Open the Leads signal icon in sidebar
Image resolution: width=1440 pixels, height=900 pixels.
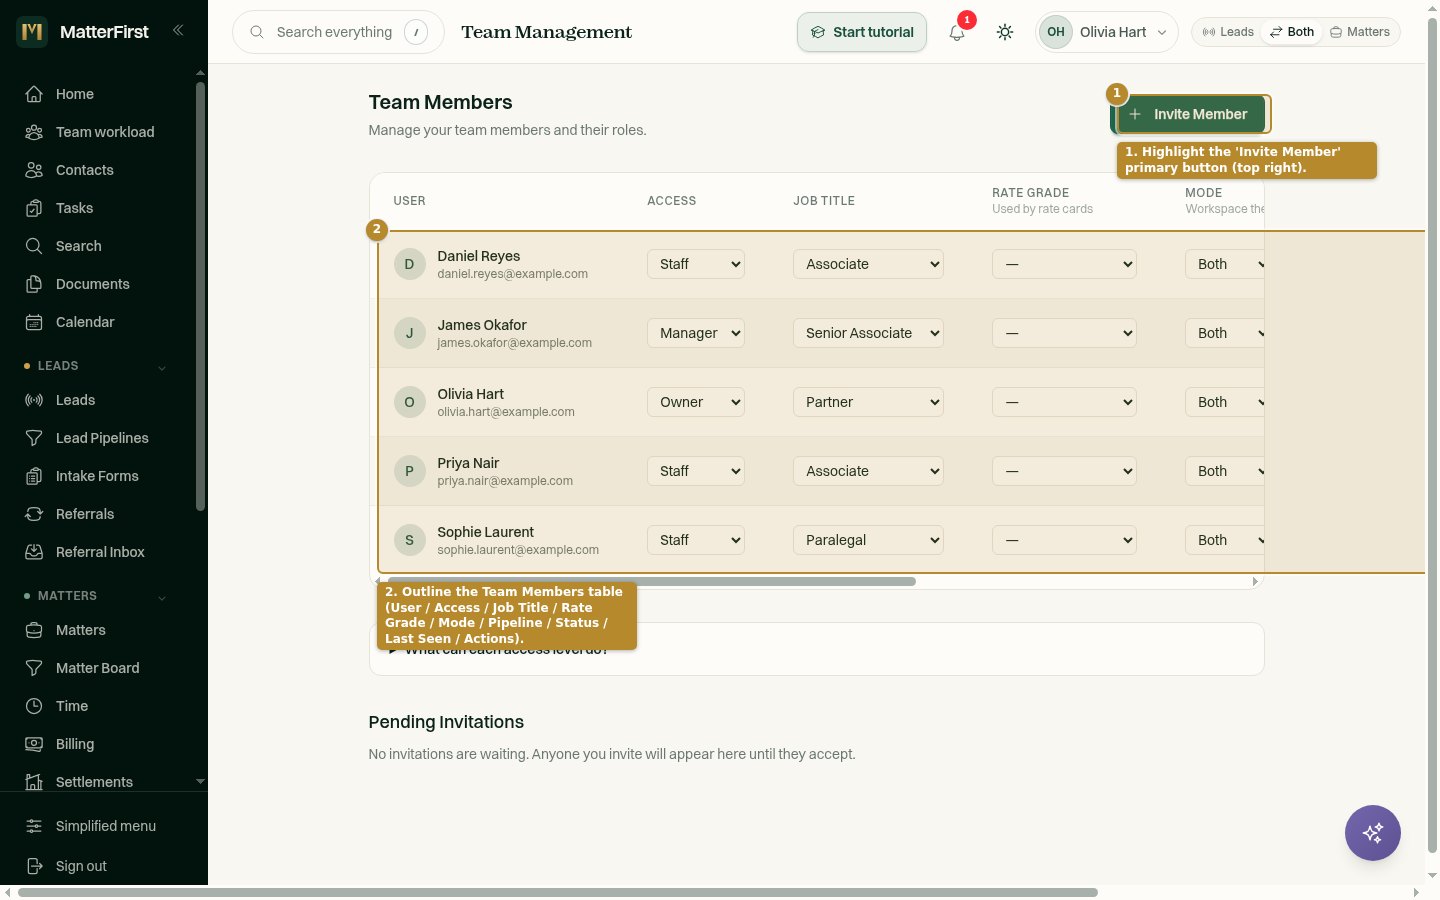pos(34,400)
